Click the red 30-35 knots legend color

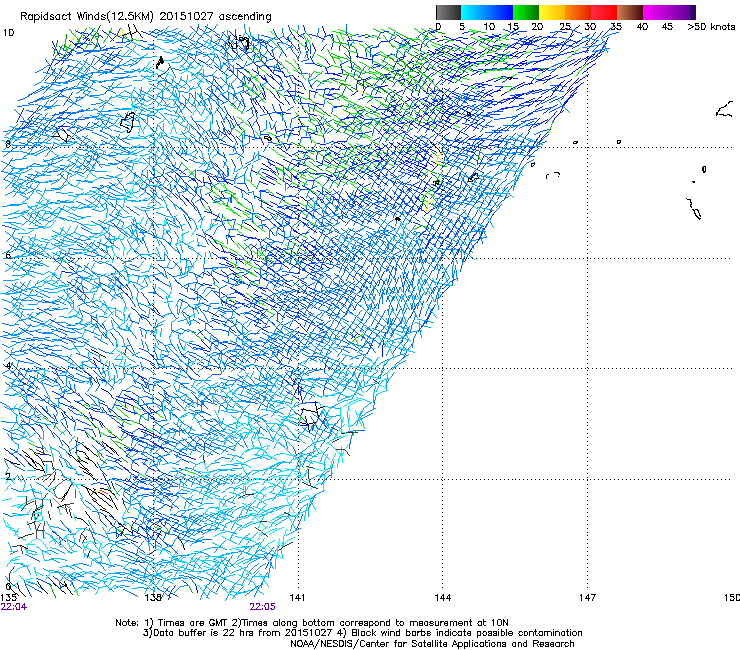(x=604, y=12)
